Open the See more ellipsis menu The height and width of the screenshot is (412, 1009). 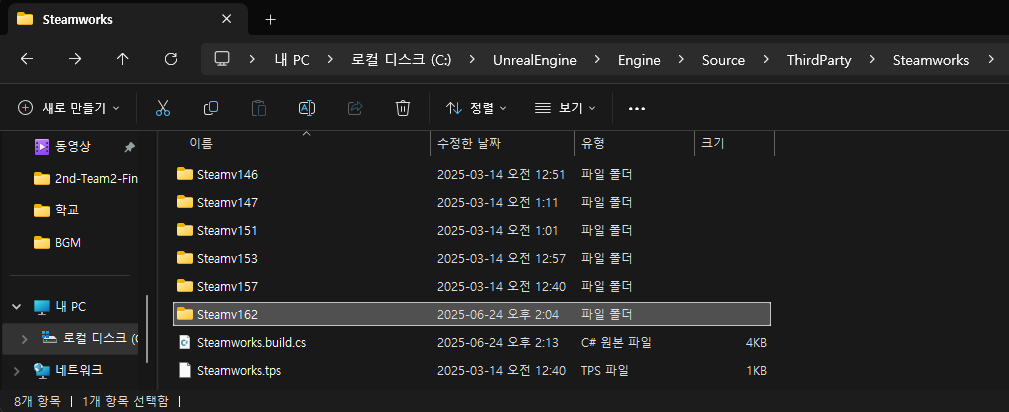pyautogui.click(x=636, y=108)
